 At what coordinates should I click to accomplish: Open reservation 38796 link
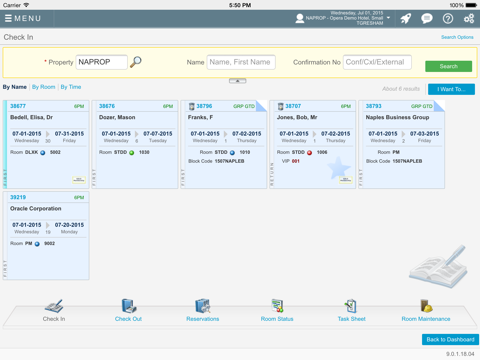[x=204, y=106]
